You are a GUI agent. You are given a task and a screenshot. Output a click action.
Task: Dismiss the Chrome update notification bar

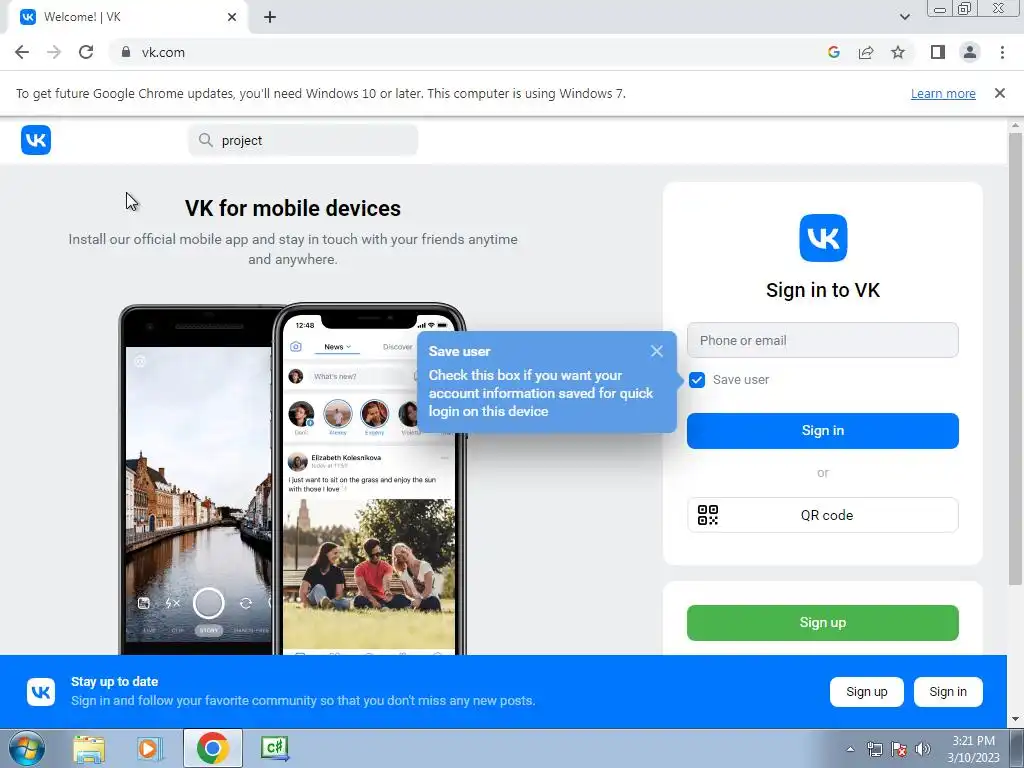coord(999,93)
